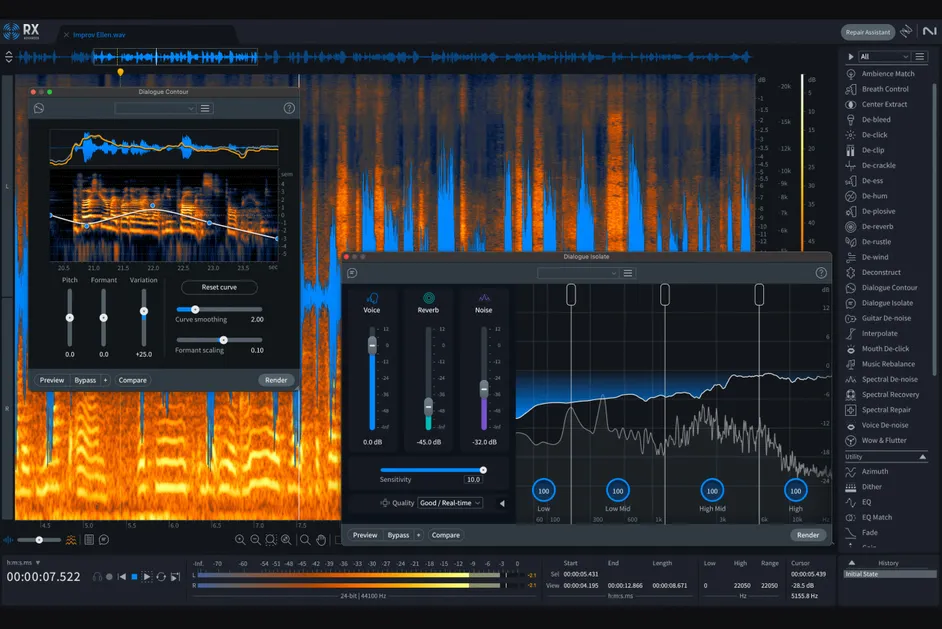
Task: Collapse the panel with the arrow next to Quality
Action: click(x=502, y=503)
